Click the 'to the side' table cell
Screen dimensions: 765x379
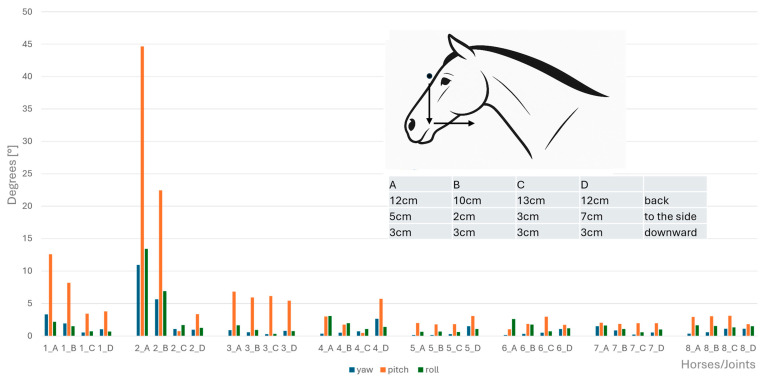[x=675, y=216]
